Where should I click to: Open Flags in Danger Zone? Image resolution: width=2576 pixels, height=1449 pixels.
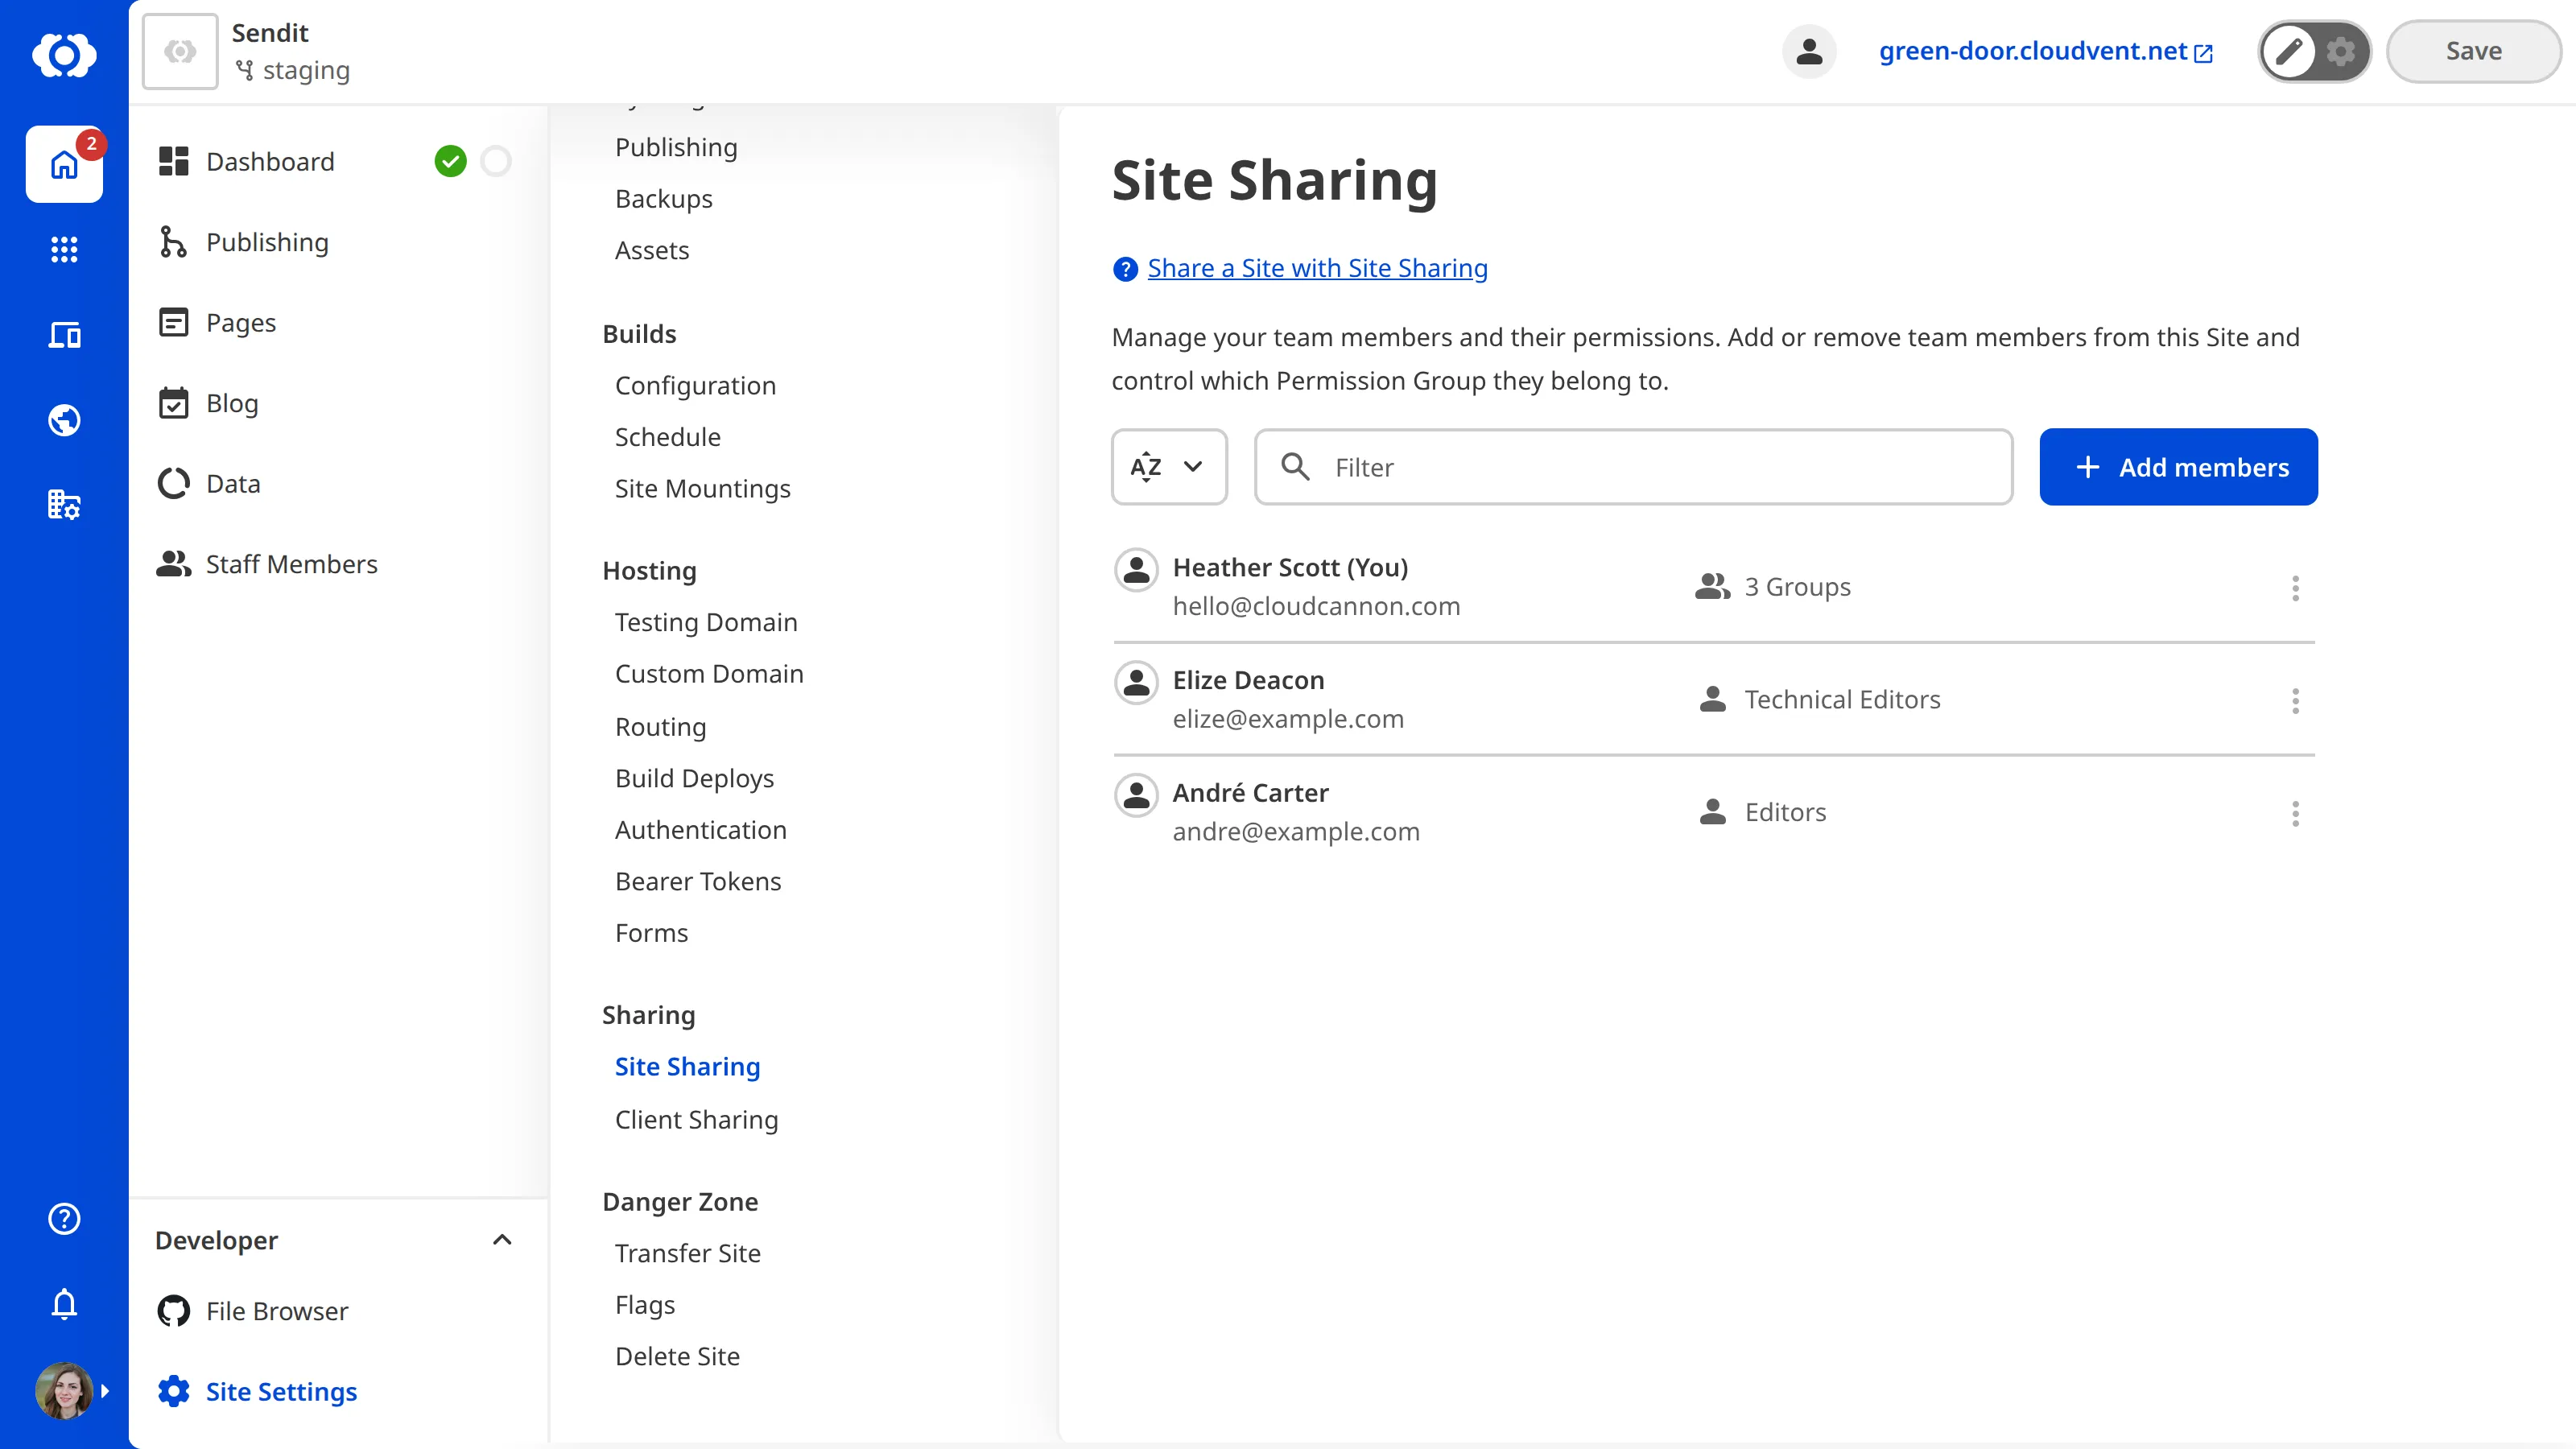[645, 1305]
